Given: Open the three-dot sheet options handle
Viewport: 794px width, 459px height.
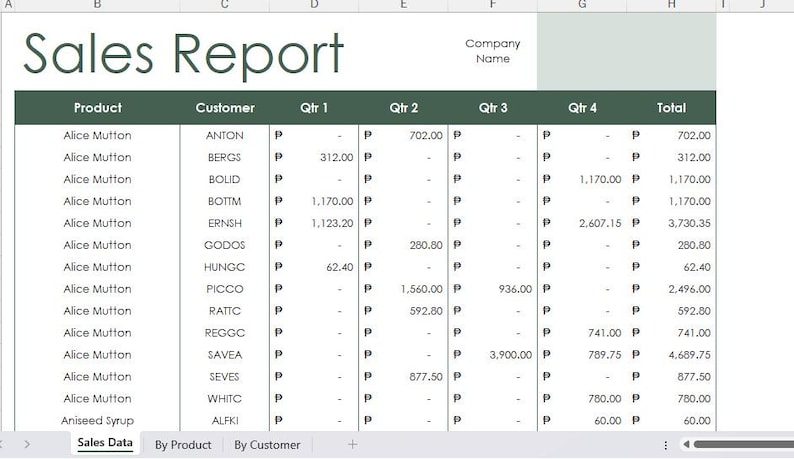Looking at the screenshot, I should [665, 445].
